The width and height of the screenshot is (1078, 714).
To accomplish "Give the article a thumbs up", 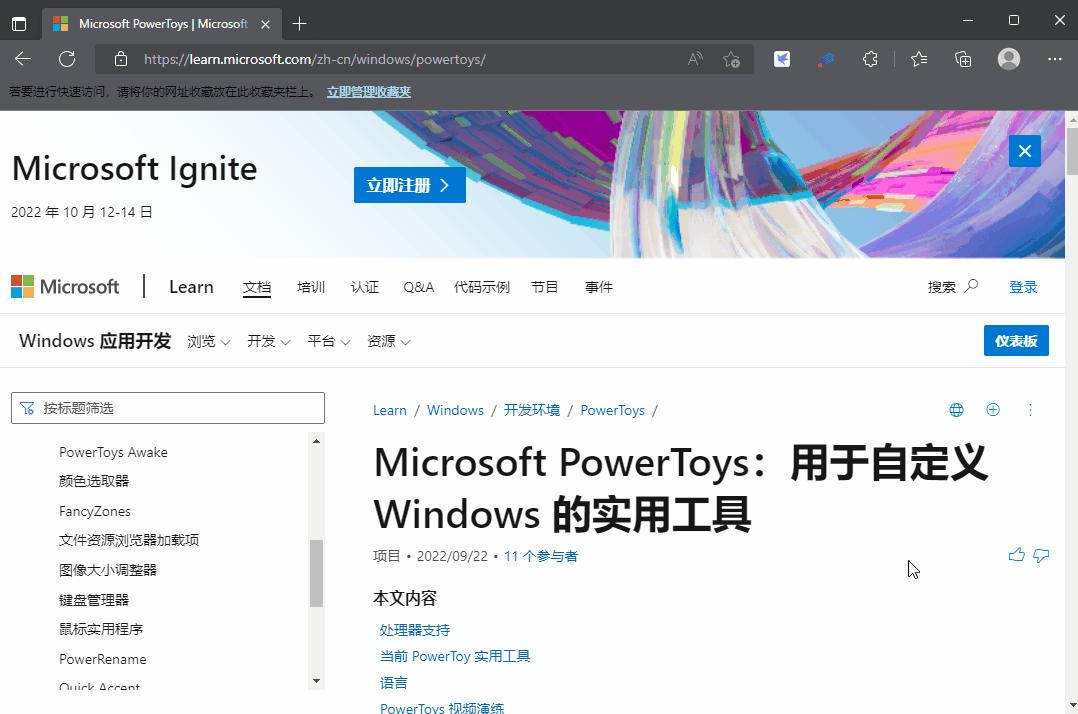I will 1016,555.
